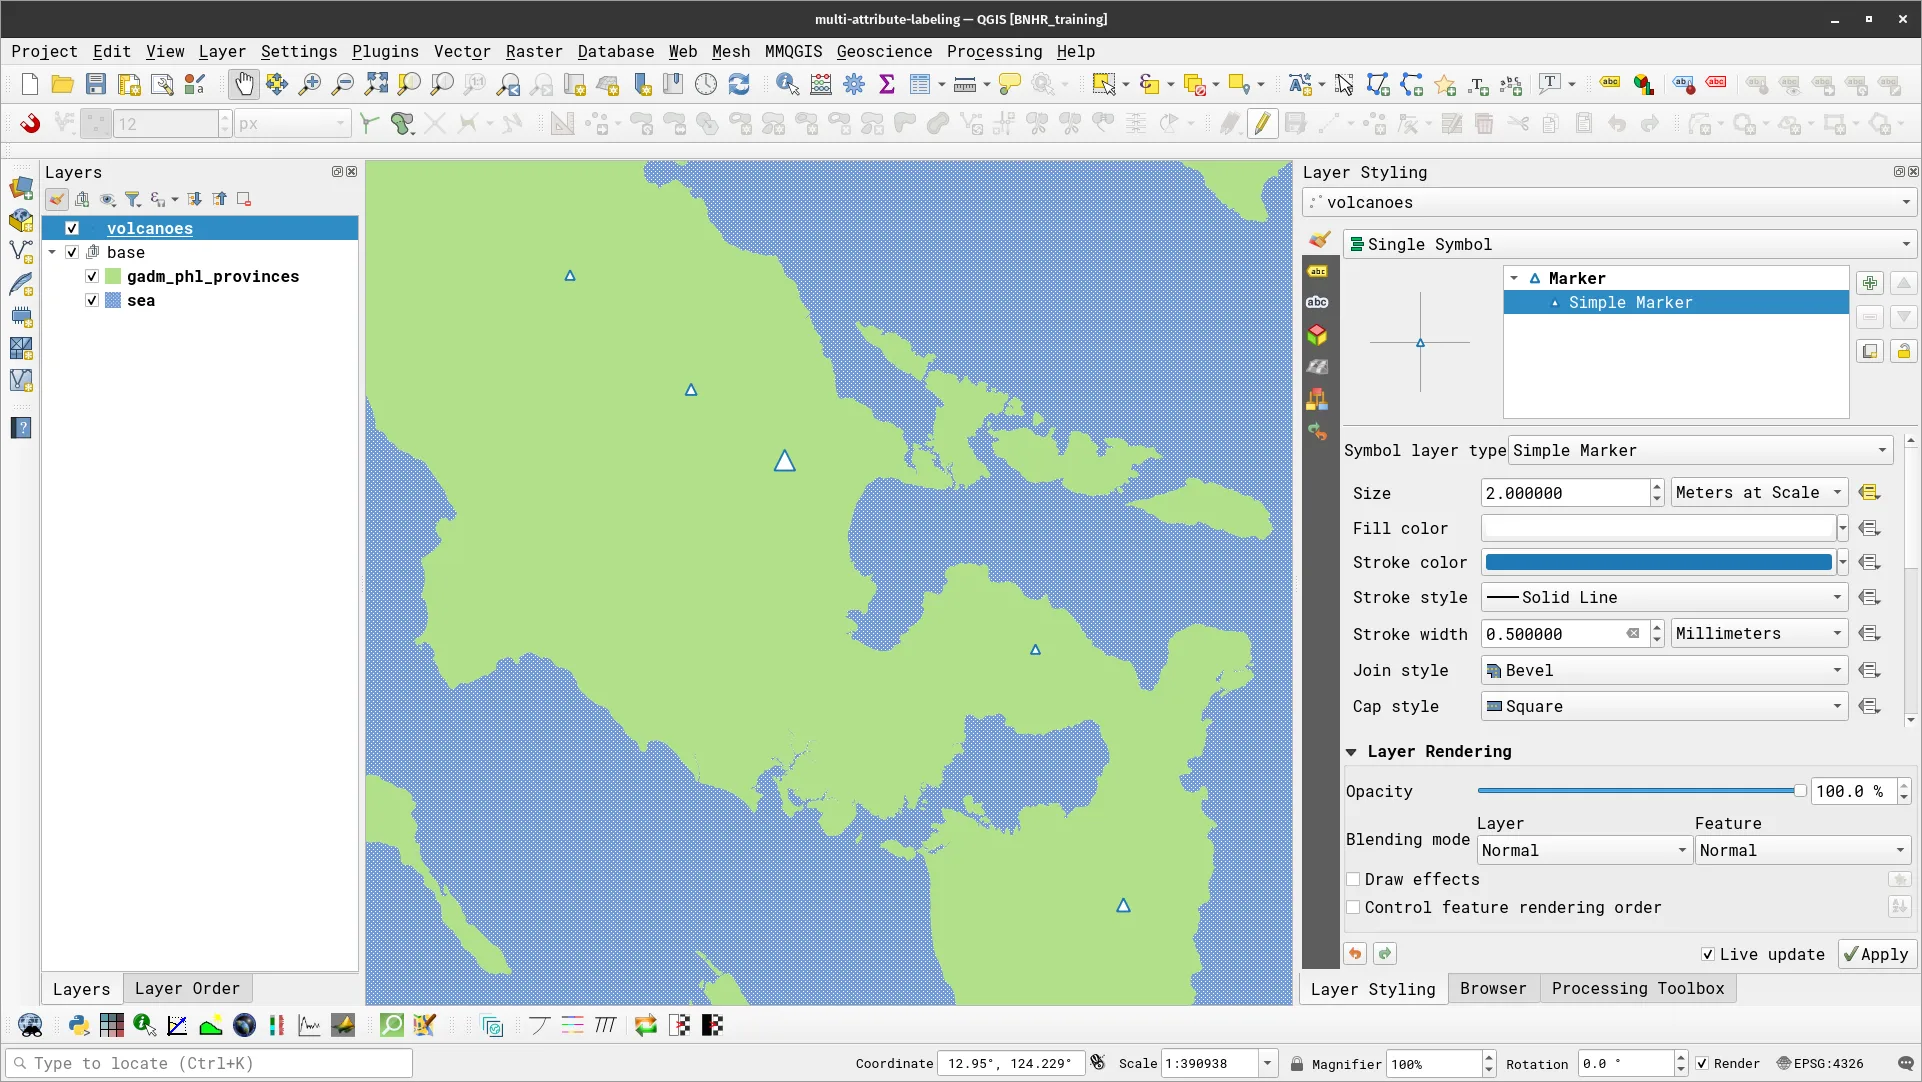
Task: Toggle Editing with the pencil icon
Action: pos(1263,123)
